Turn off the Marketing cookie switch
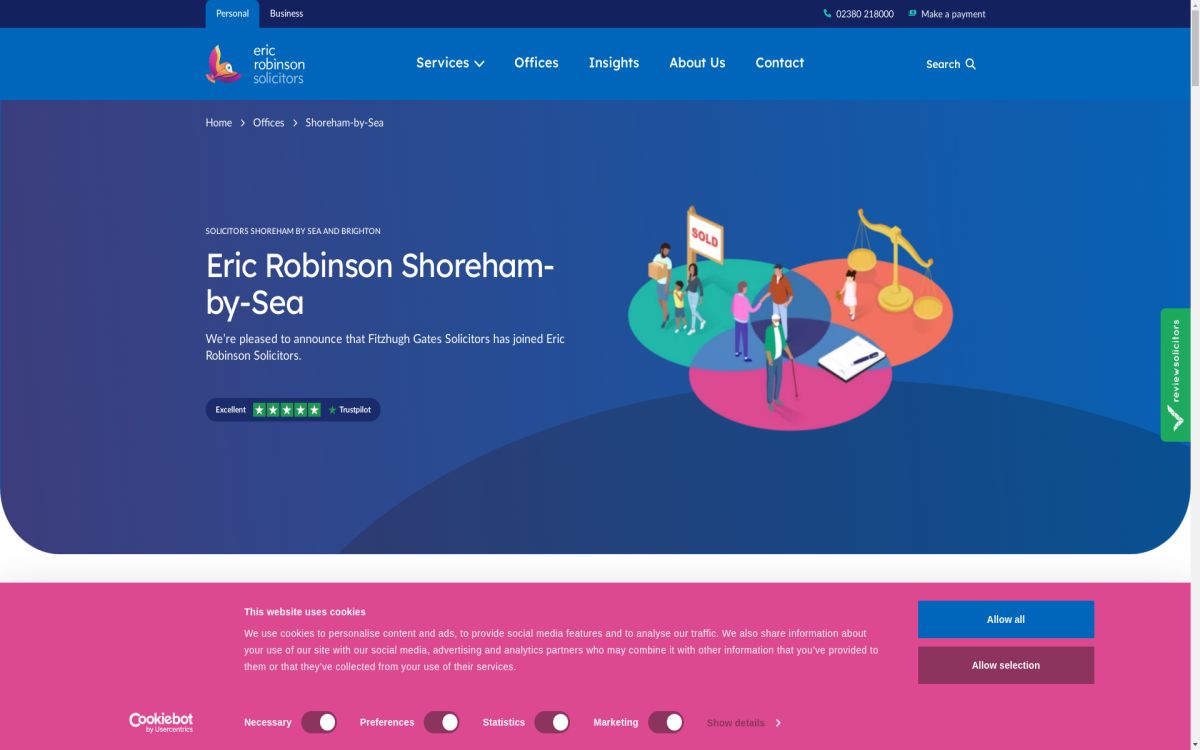 [x=666, y=722]
